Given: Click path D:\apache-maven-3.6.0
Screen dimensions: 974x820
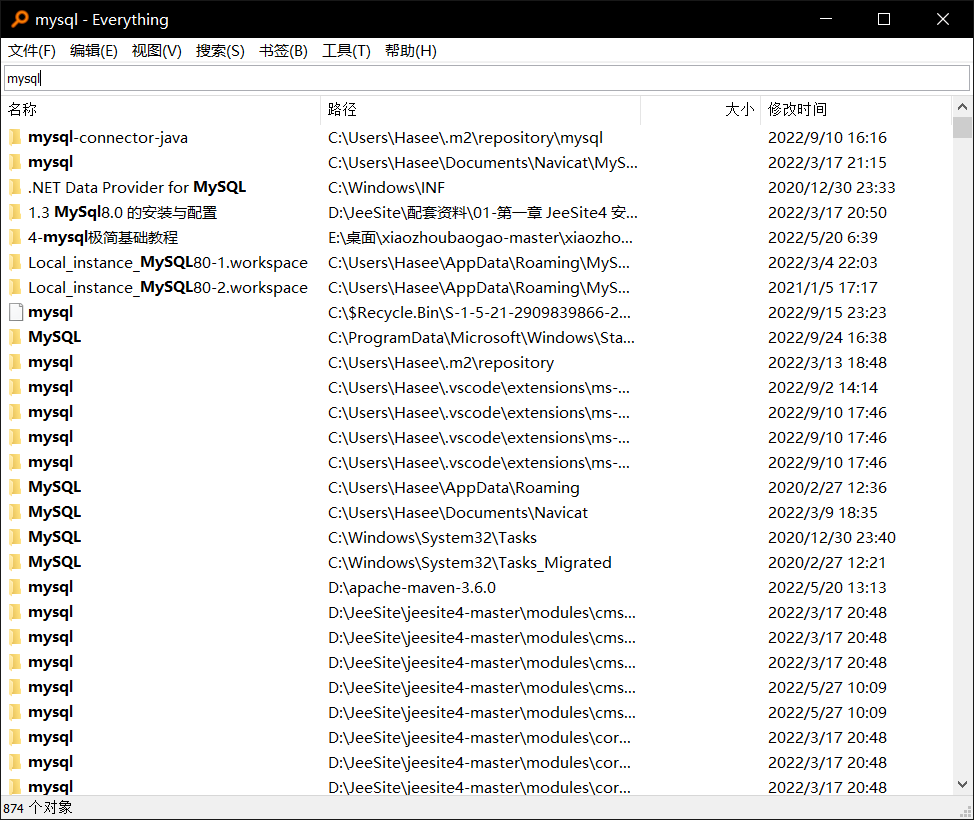Looking at the screenshot, I should 412,588.
